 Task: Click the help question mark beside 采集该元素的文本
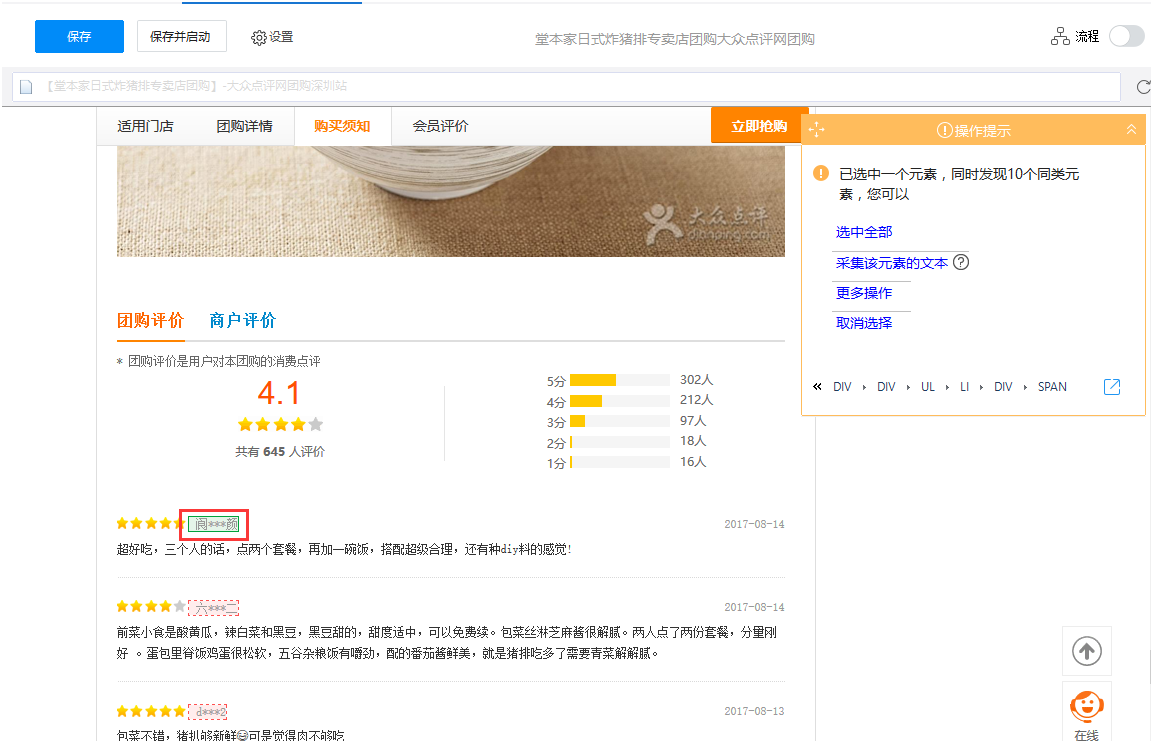click(961, 262)
